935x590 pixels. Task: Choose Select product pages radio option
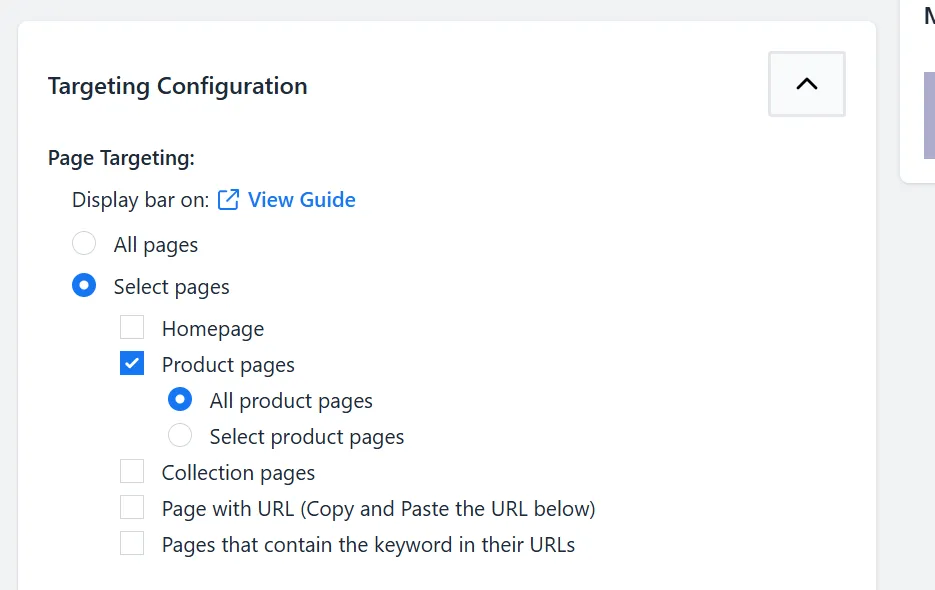180,435
